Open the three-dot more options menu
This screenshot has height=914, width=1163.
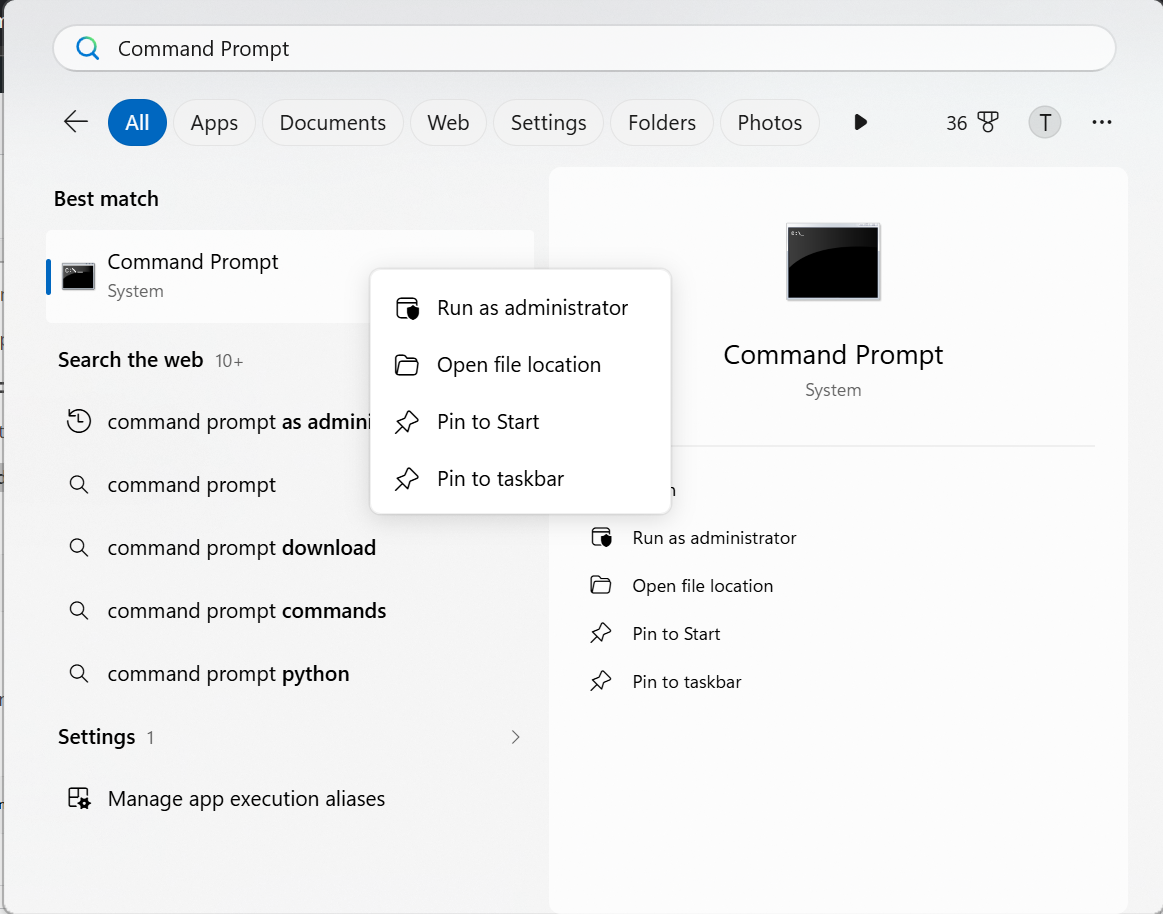(x=1101, y=122)
